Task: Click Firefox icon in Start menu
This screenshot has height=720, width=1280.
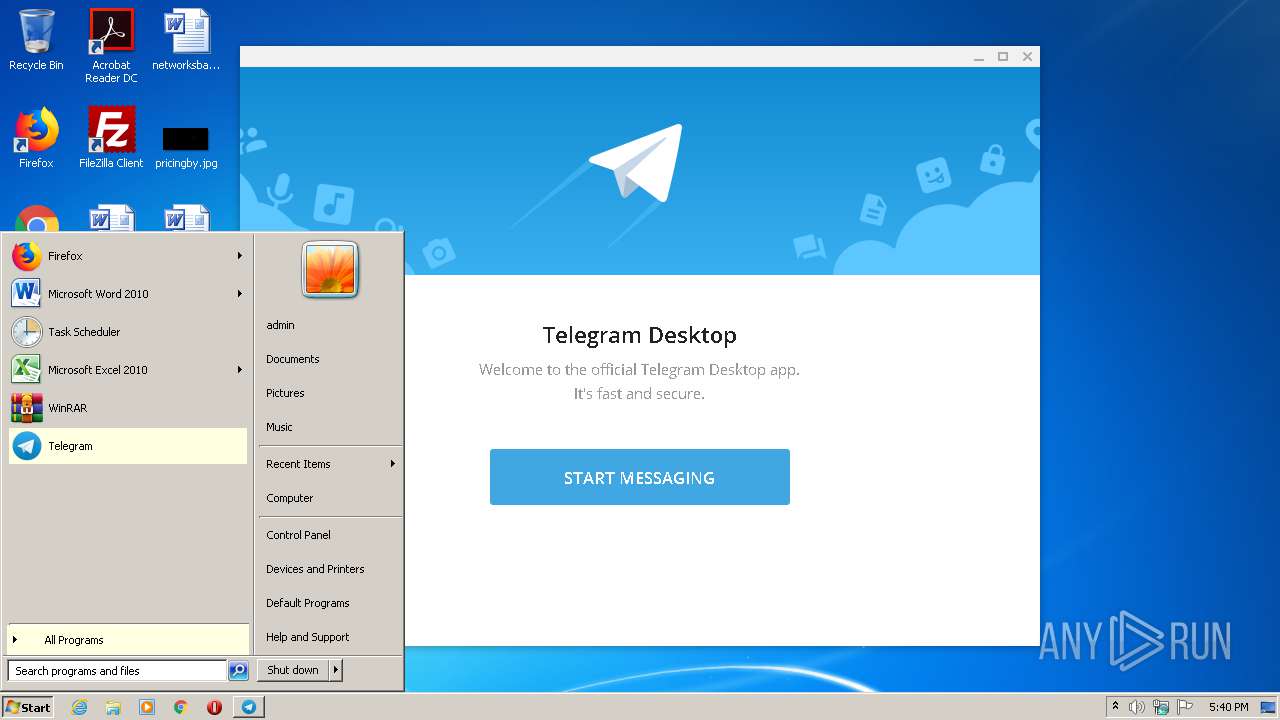Action: (27, 256)
